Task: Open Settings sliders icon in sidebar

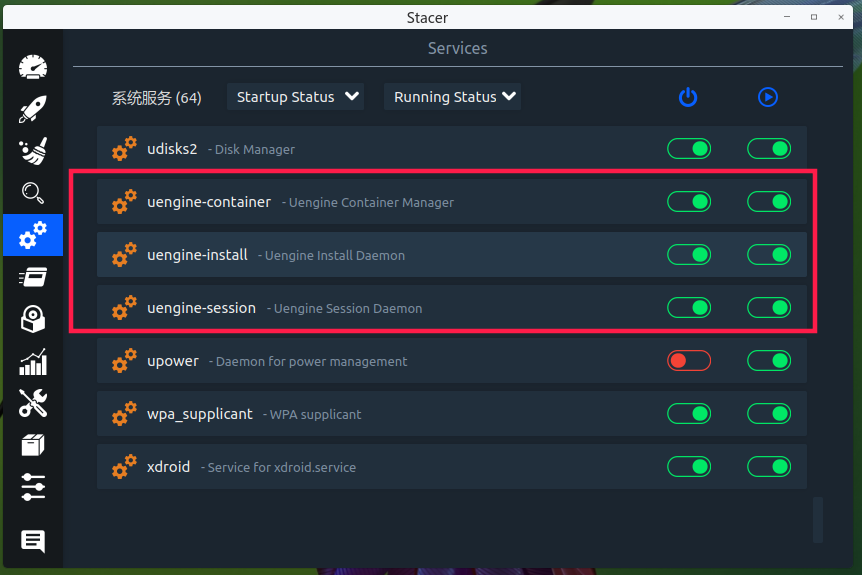Action: [x=33, y=487]
